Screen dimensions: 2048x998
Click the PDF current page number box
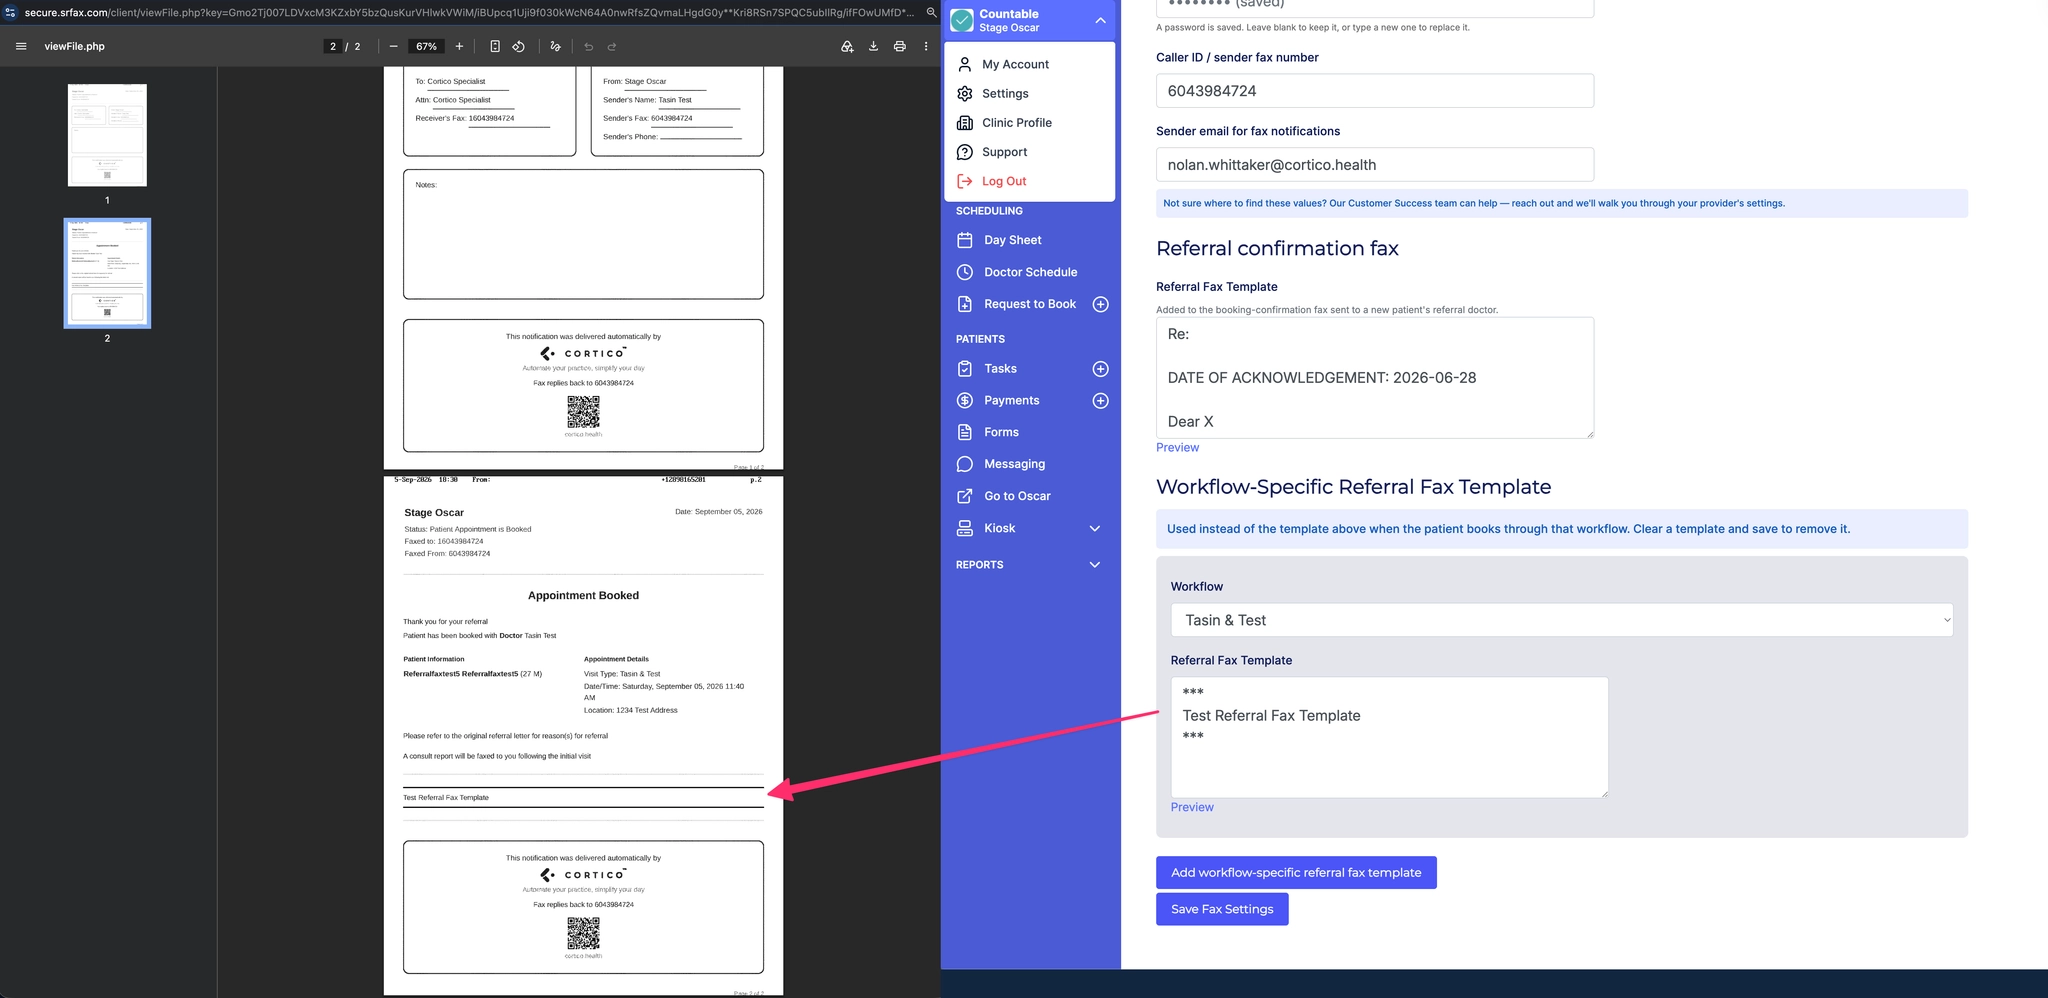[x=333, y=46]
